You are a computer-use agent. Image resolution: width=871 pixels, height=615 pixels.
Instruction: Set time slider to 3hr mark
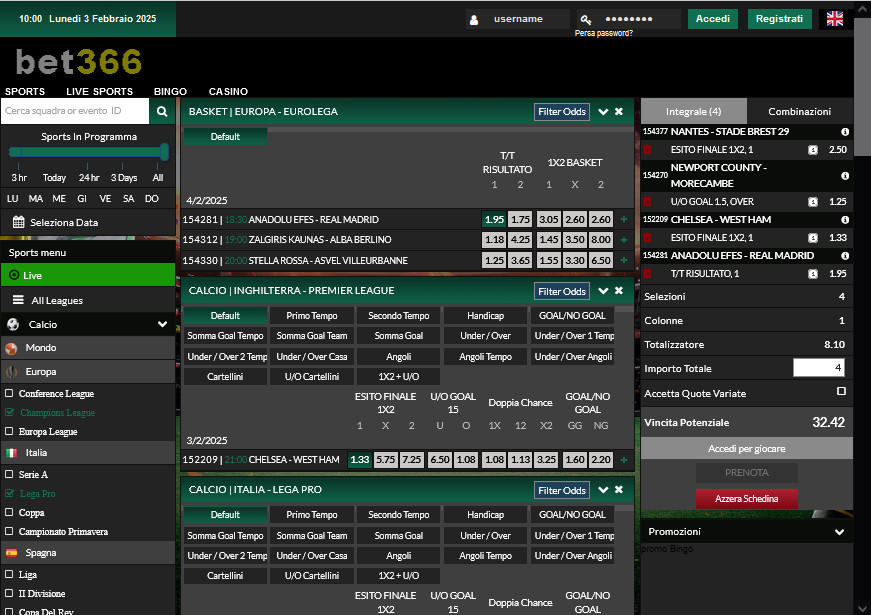(19, 178)
